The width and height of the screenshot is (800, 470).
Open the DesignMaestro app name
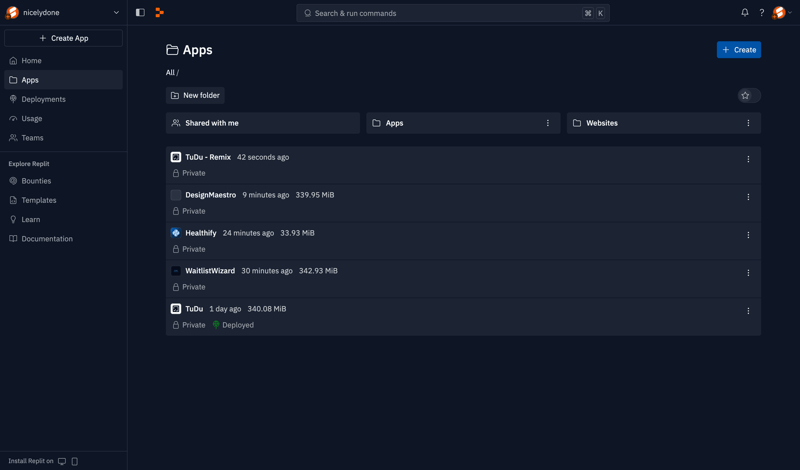tap(211, 195)
